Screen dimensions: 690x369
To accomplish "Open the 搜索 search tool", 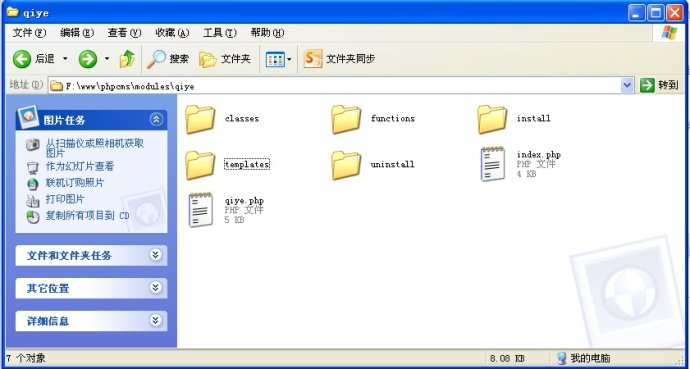I will click(168, 59).
